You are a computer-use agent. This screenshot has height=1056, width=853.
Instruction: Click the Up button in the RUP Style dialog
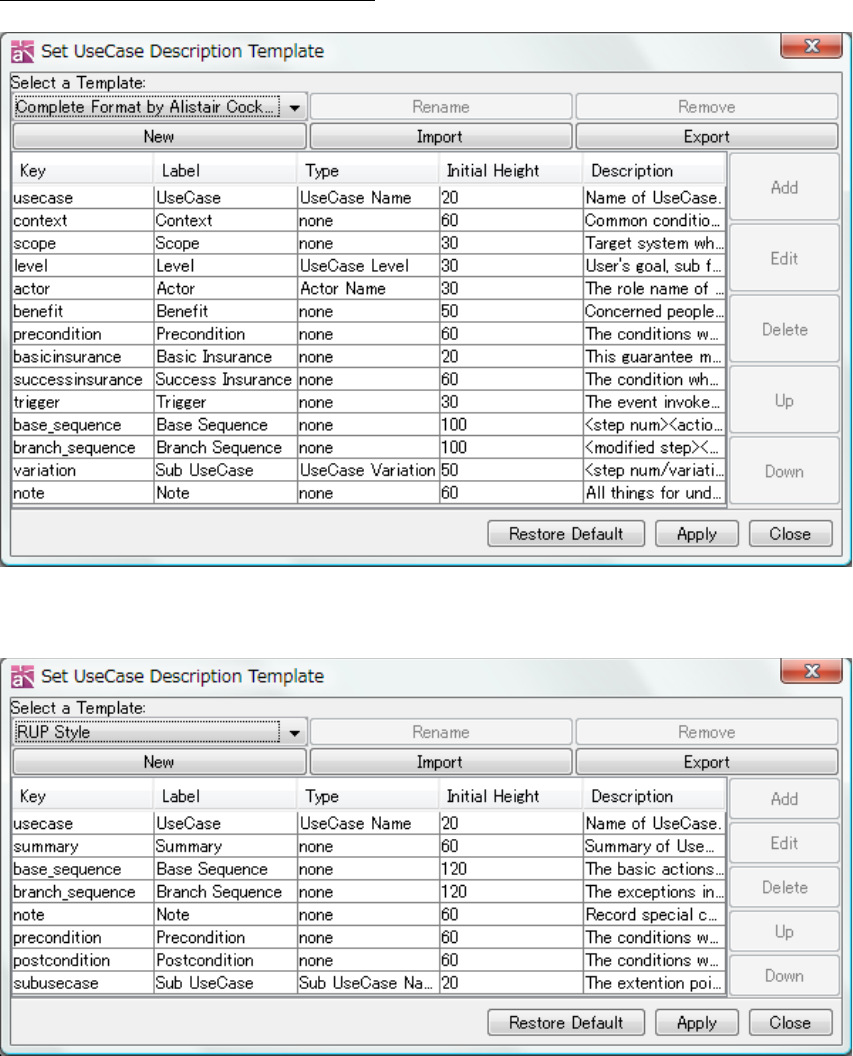click(784, 931)
